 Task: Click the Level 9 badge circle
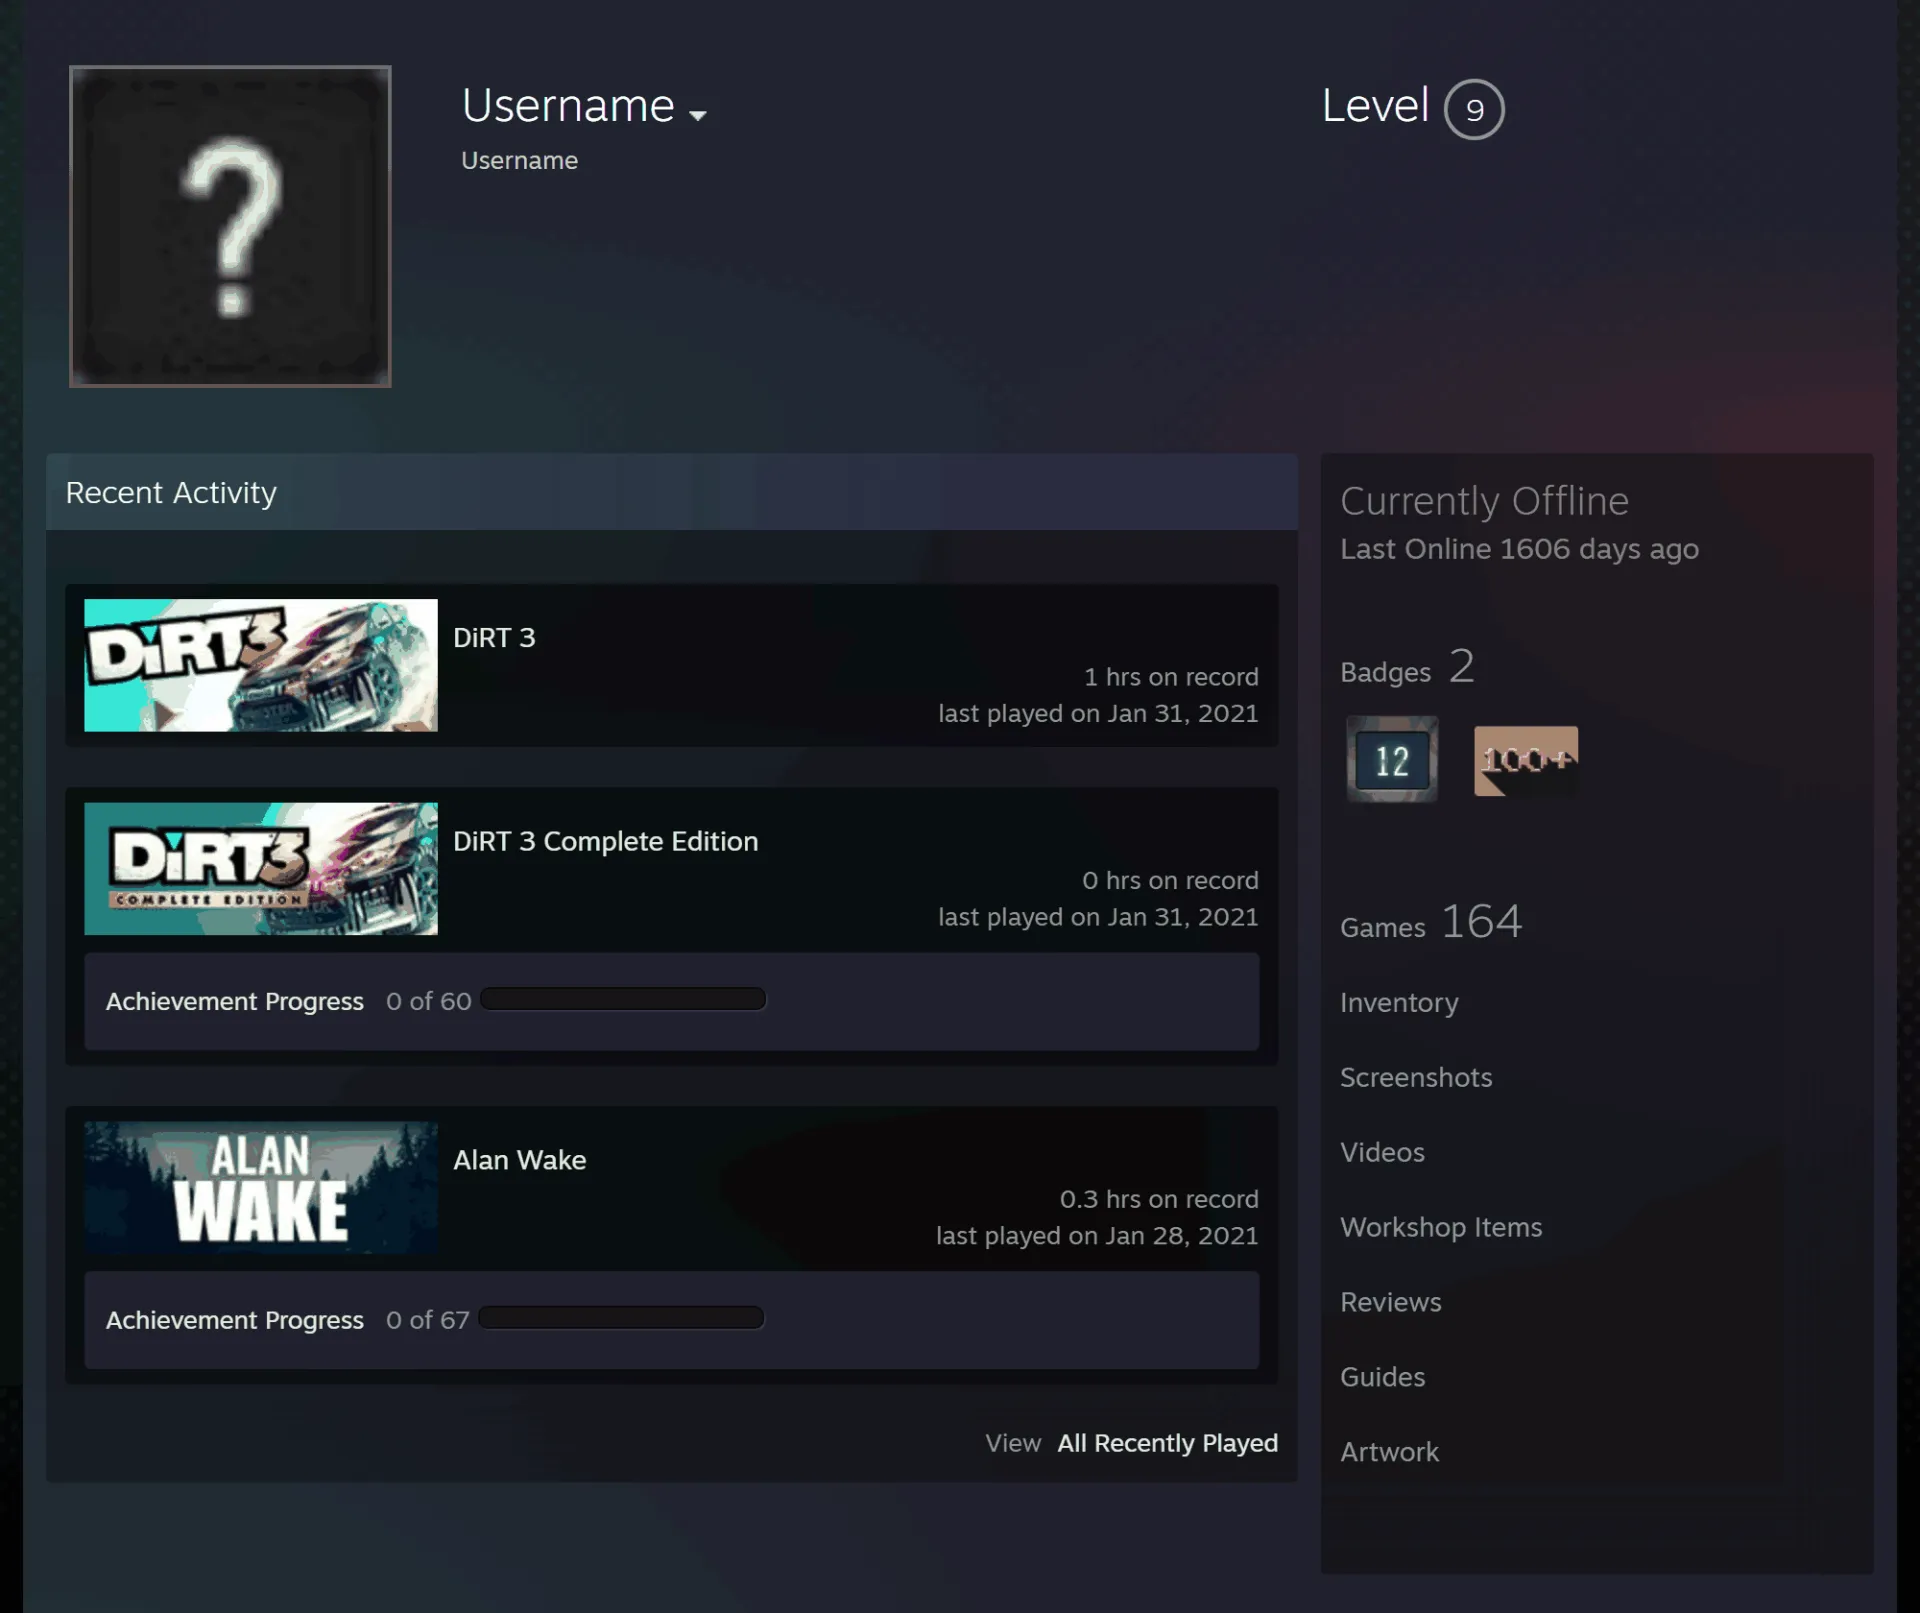1474,109
